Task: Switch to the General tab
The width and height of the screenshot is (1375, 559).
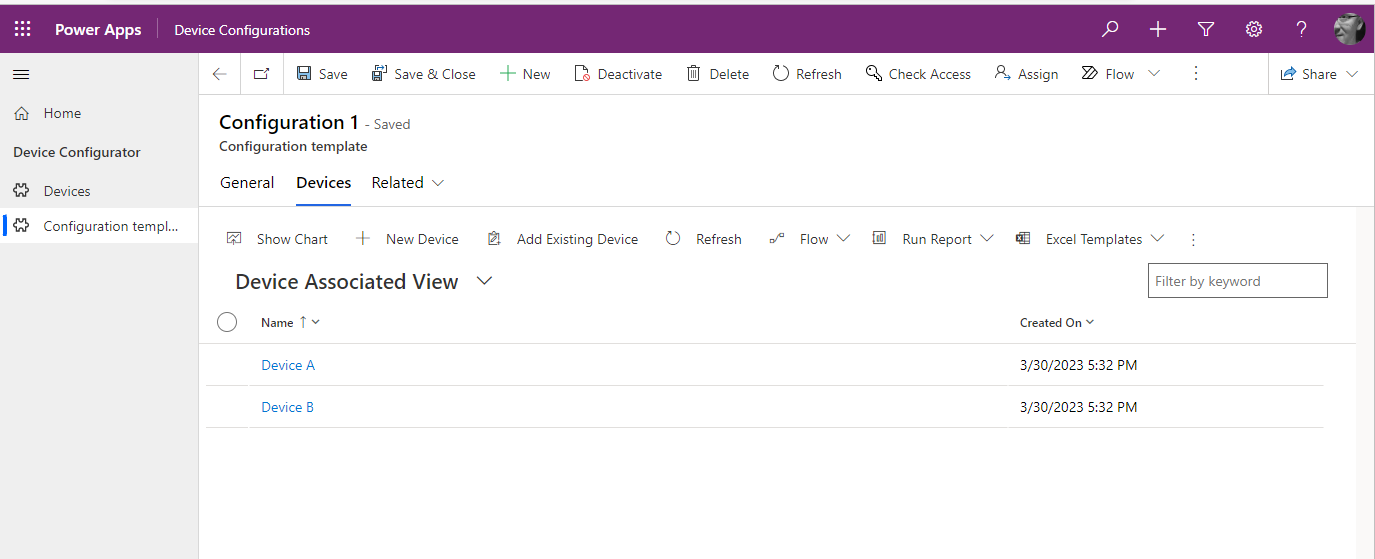Action: tap(247, 182)
